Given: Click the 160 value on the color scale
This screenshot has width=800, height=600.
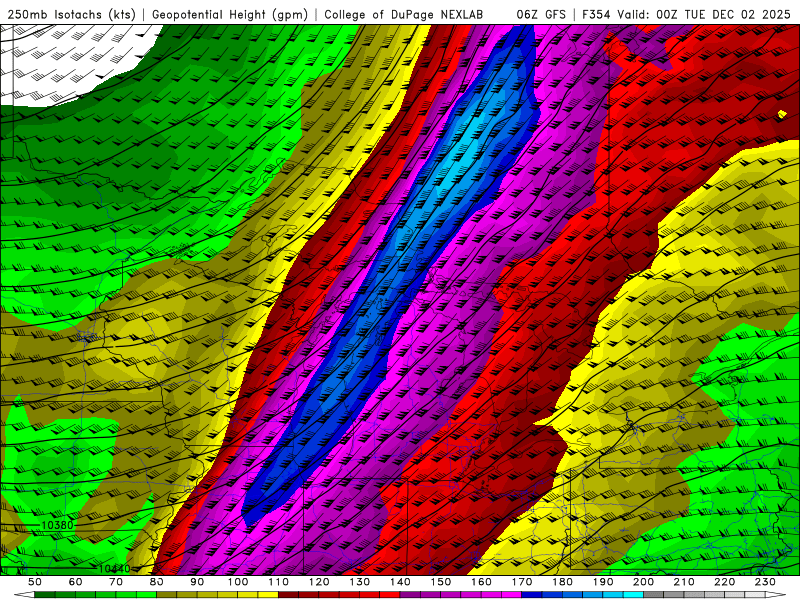Looking at the screenshot, I should 481,582.
